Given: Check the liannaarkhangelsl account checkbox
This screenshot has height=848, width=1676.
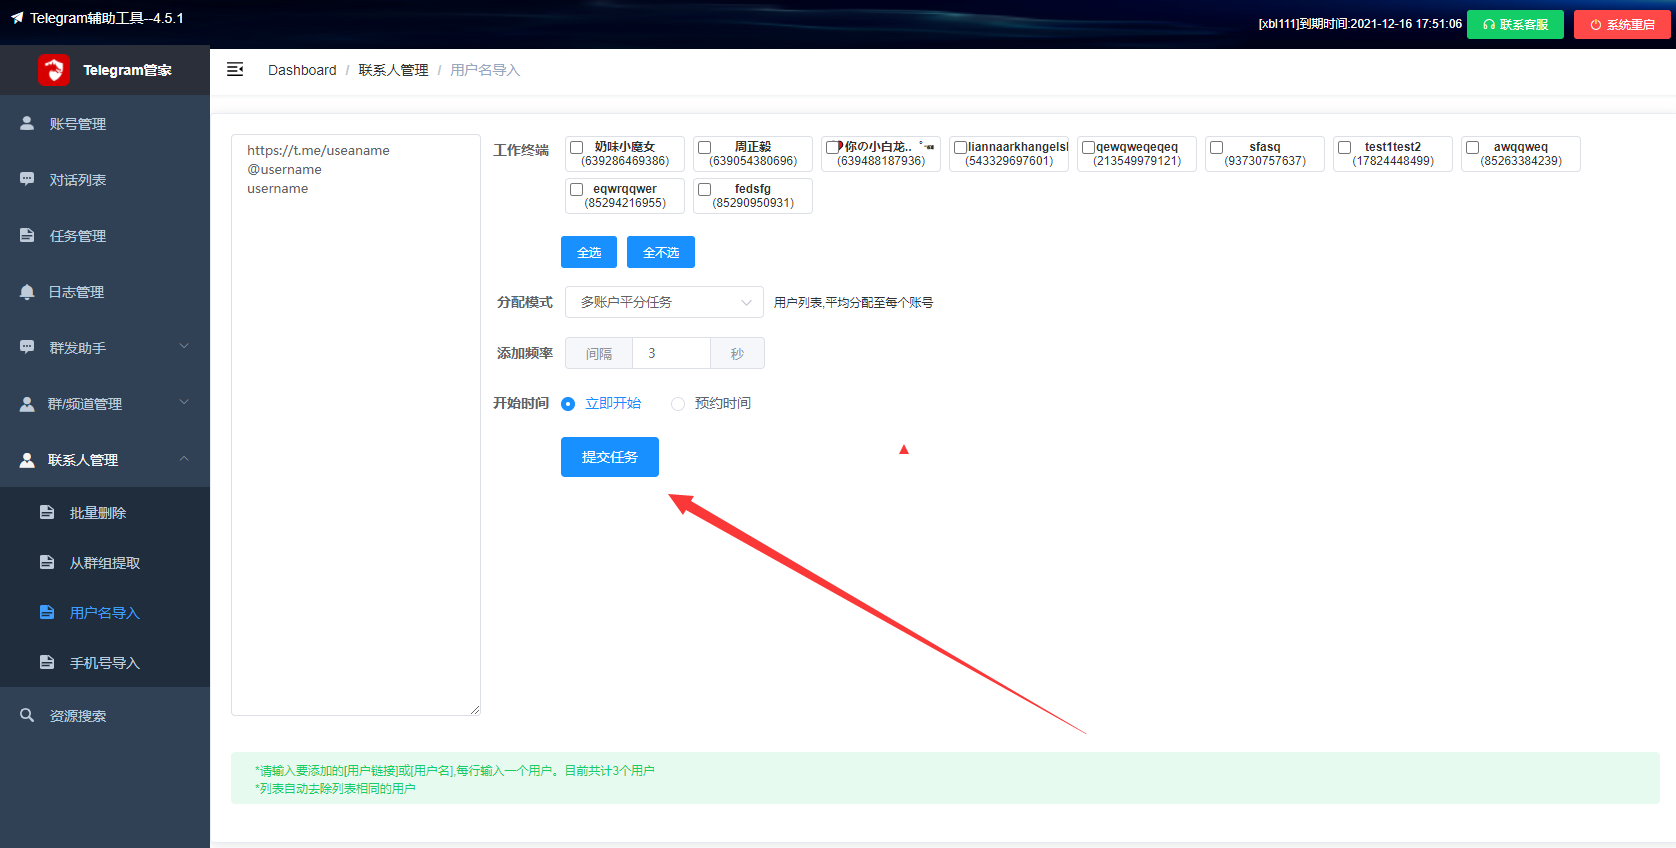Looking at the screenshot, I should [961, 148].
